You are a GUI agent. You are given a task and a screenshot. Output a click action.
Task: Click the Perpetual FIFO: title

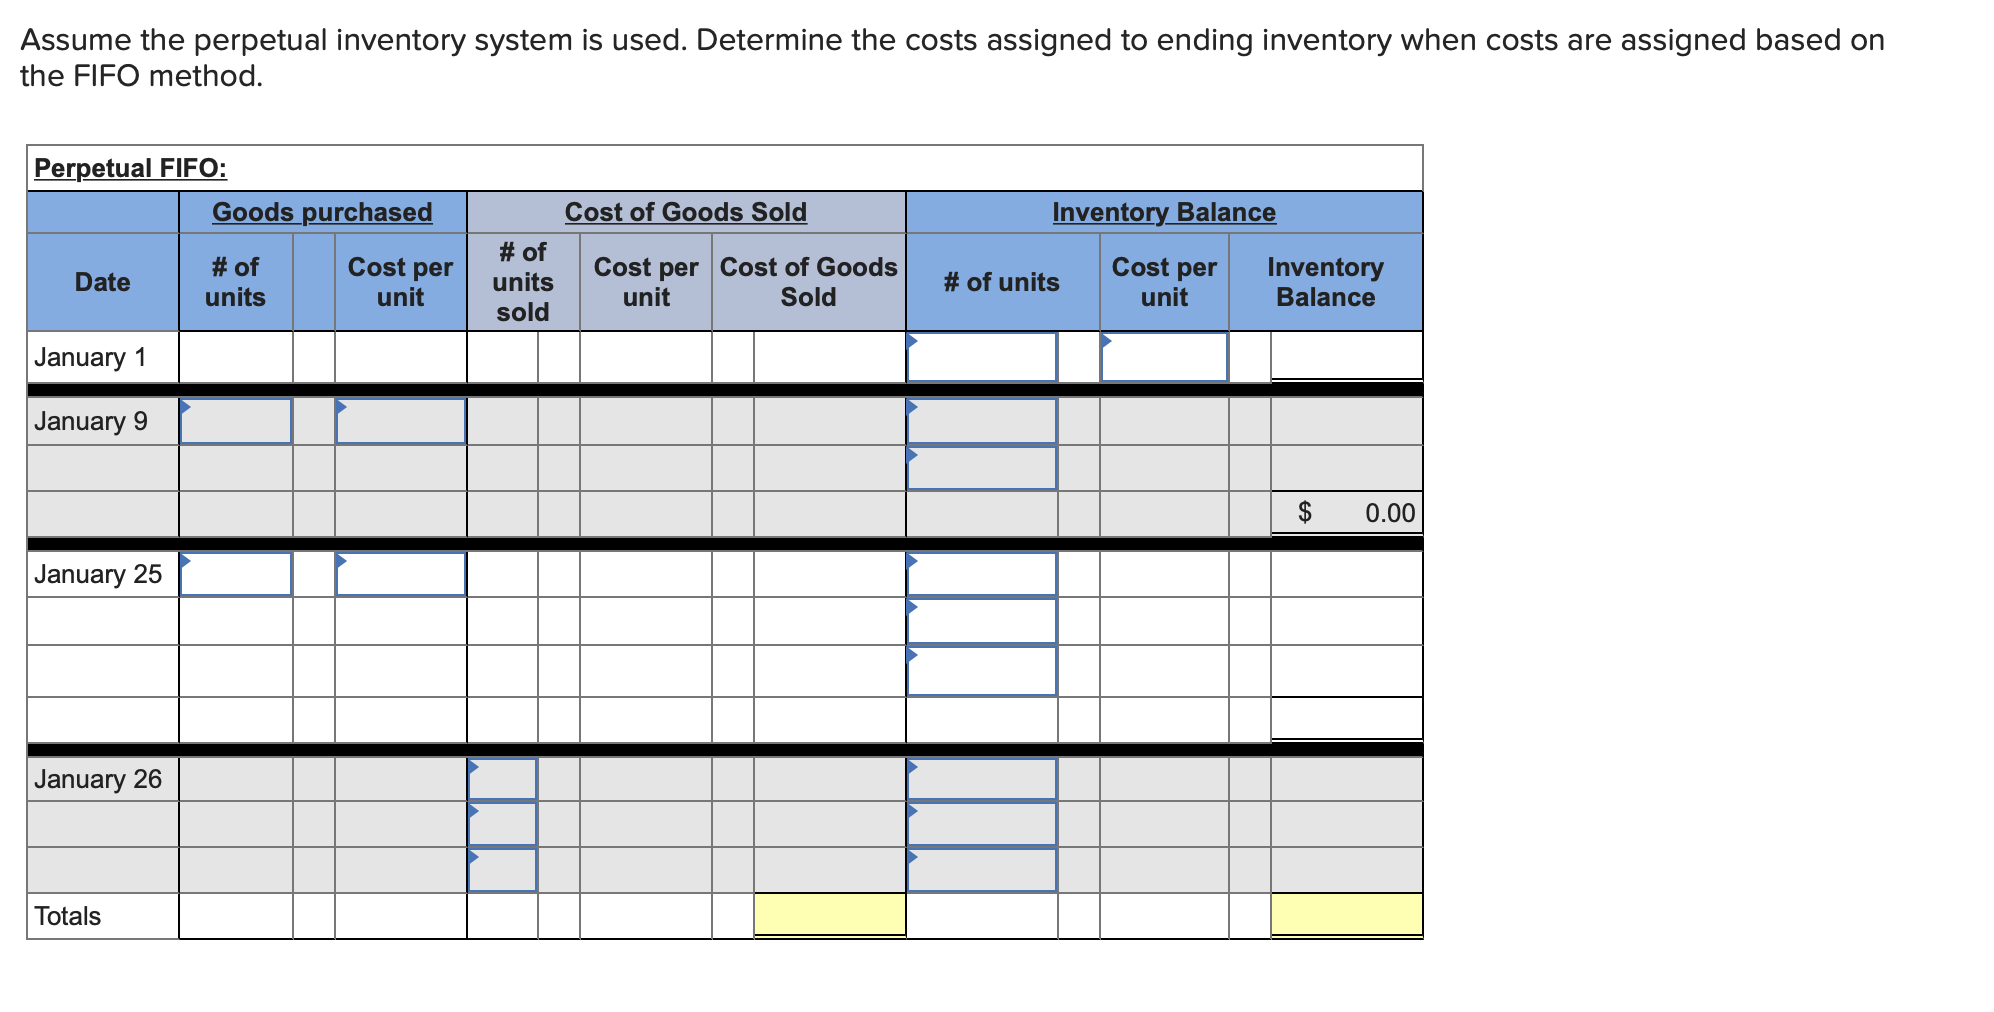pos(130,168)
